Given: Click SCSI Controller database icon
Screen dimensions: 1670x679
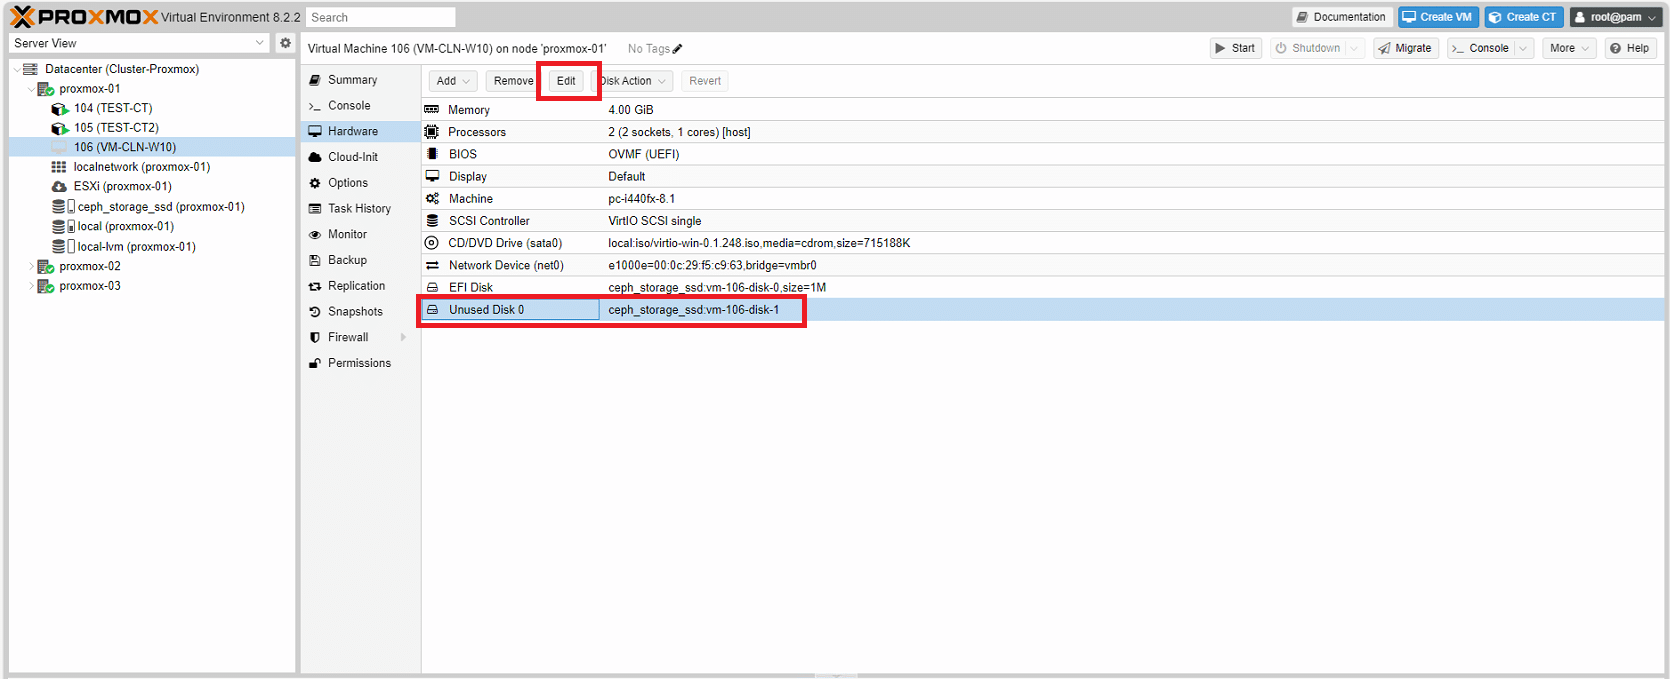Looking at the screenshot, I should coord(432,221).
